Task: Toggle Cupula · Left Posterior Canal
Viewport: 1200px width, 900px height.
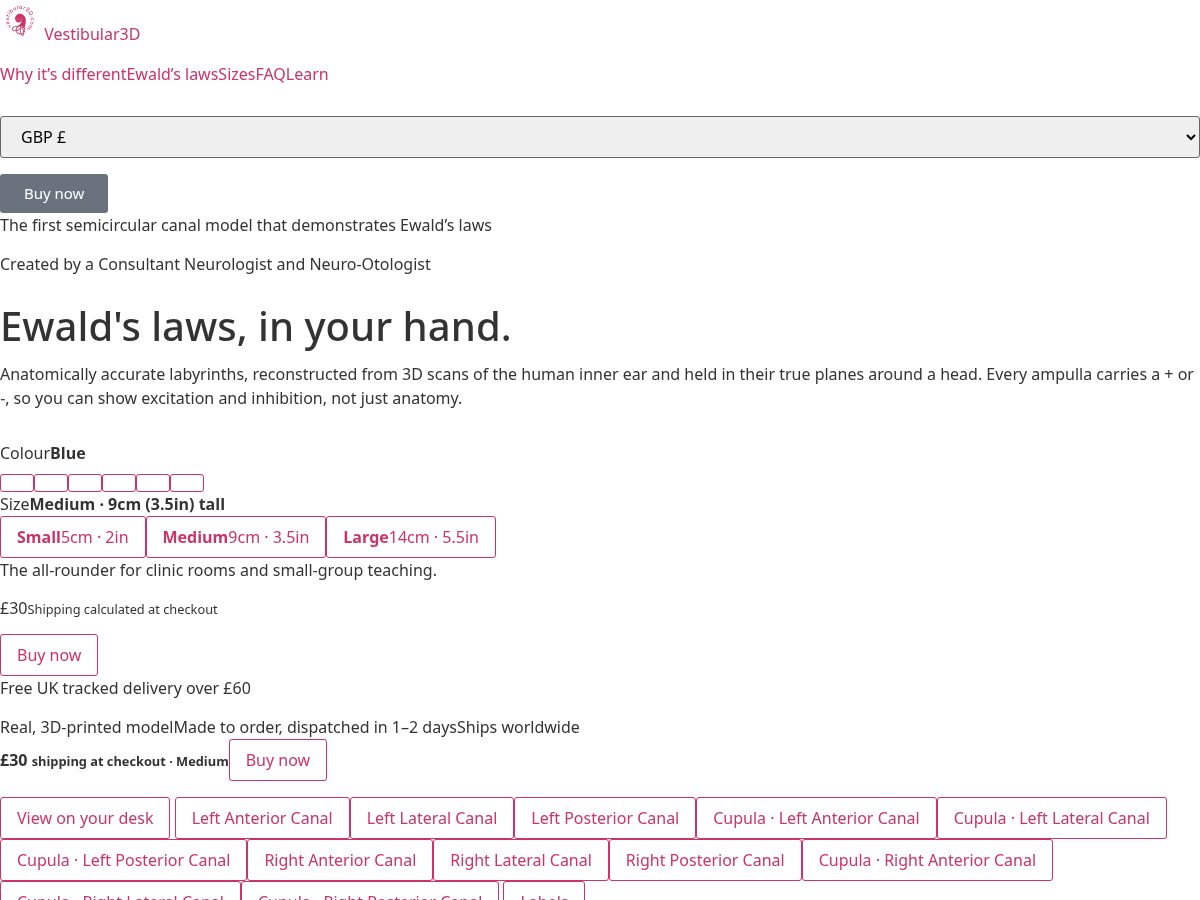Action: pyautogui.click(x=124, y=860)
